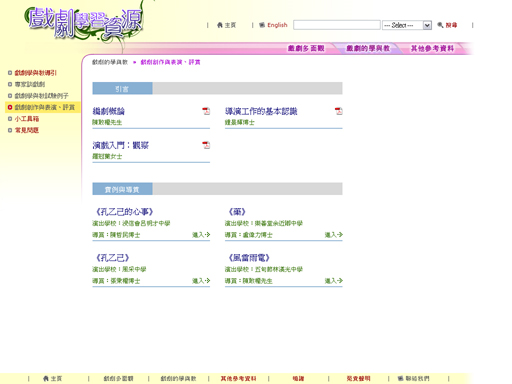Select sidebar item 小工具箱
Screen dimensions: 512x384
click(27, 119)
